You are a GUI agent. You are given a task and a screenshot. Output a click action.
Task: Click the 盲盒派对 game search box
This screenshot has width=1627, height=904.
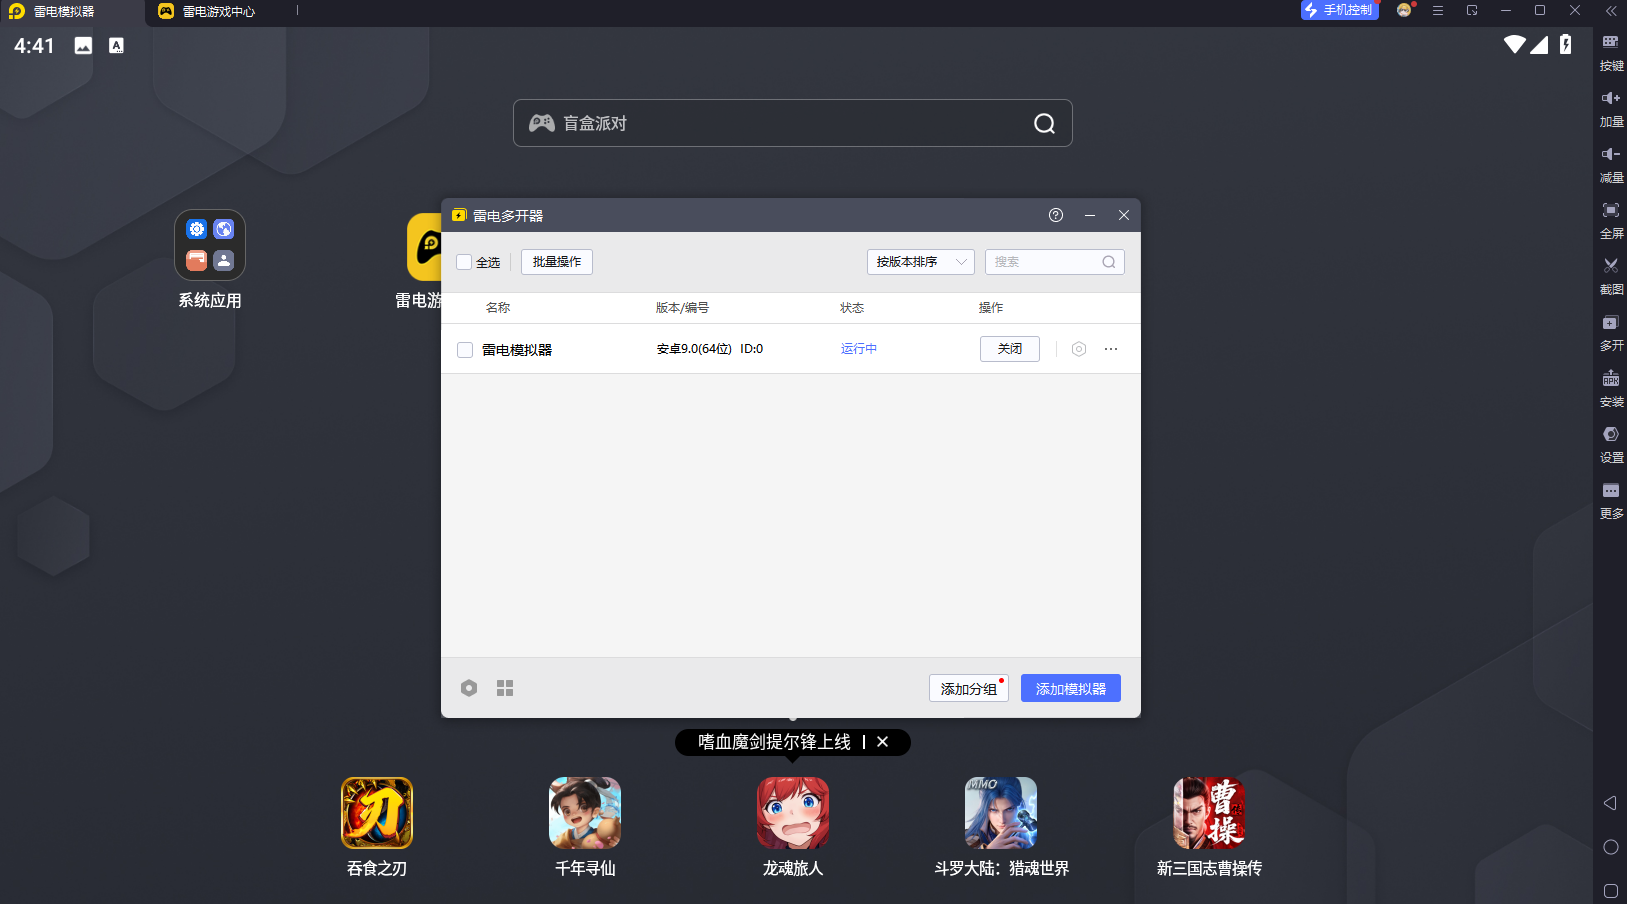pyautogui.click(x=792, y=123)
